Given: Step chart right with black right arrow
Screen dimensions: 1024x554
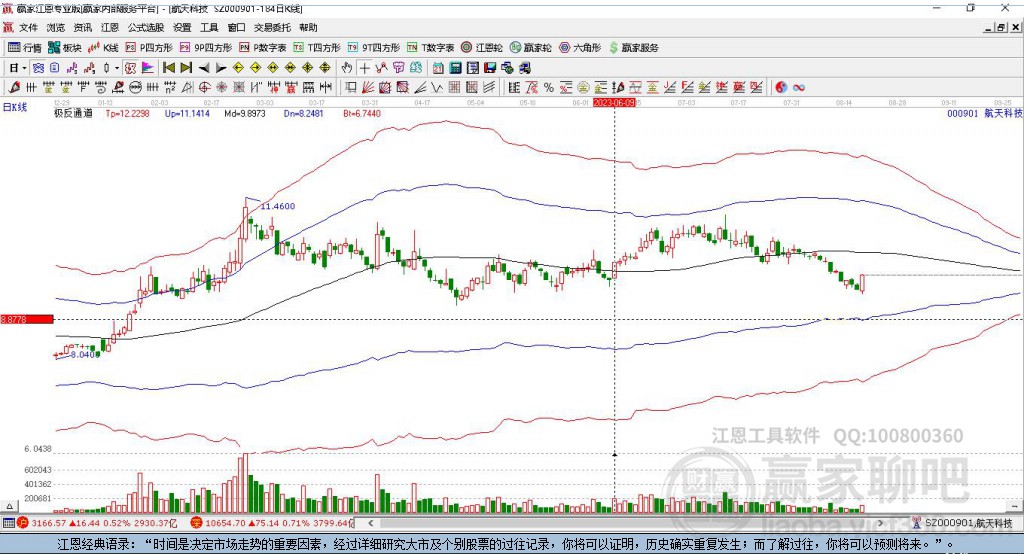Looking at the screenshot, I should pyautogui.click(x=221, y=68).
